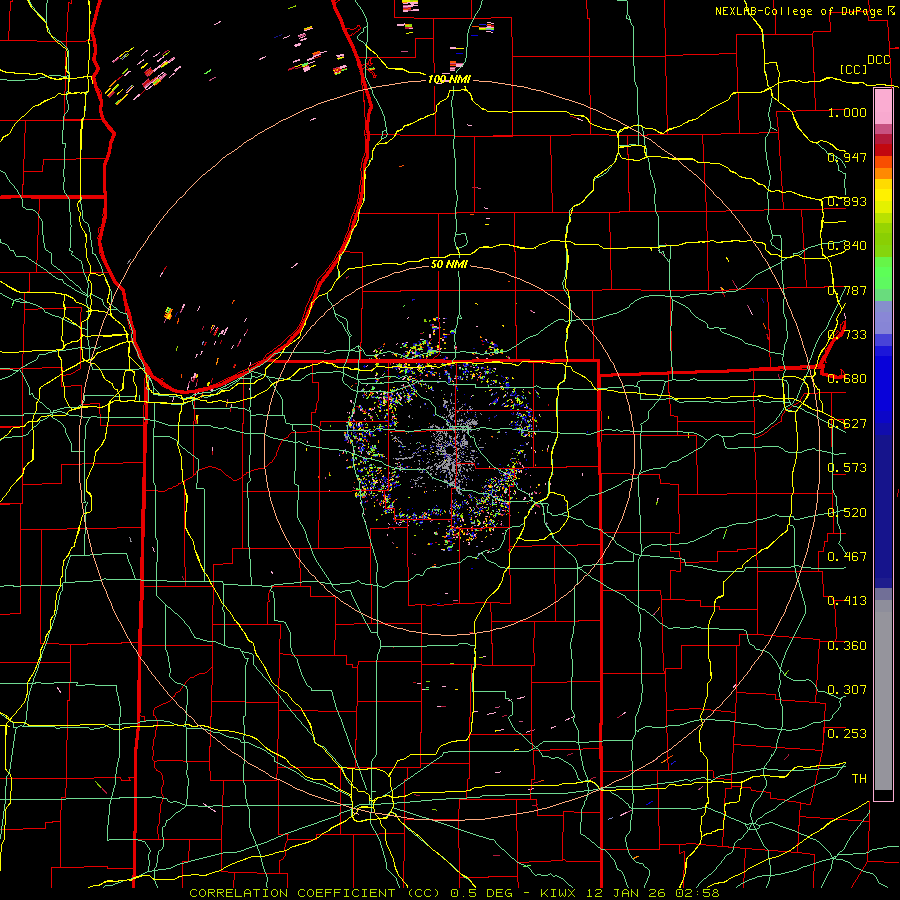
Task: Pick the pink band of color bar
Action: 883,107
